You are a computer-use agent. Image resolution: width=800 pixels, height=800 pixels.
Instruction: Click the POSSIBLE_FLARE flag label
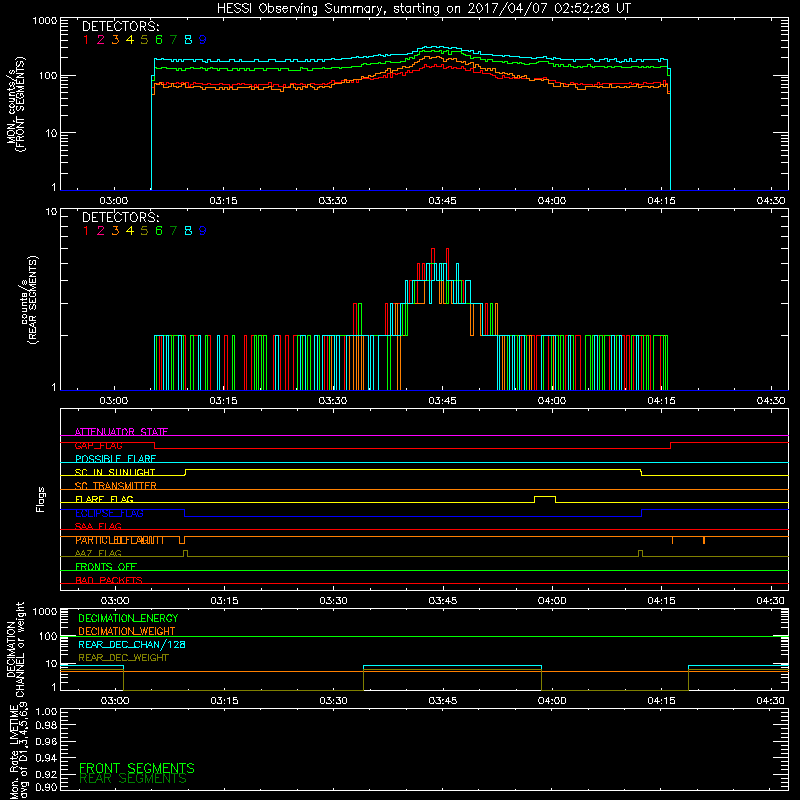[x=115, y=459]
